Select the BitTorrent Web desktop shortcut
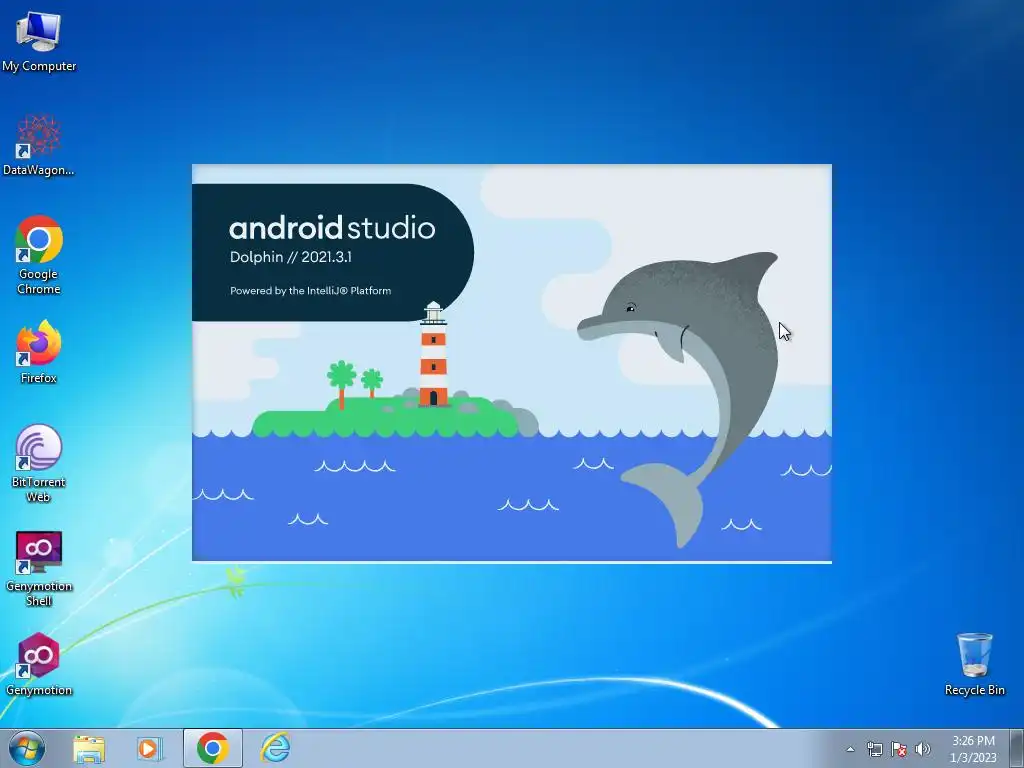The height and width of the screenshot is (768, 1024). coord(39,464)
